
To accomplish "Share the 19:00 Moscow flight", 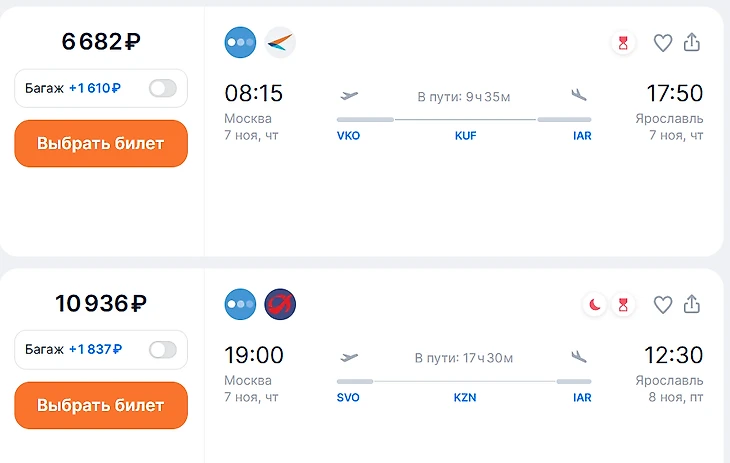I will pos(692,305).
